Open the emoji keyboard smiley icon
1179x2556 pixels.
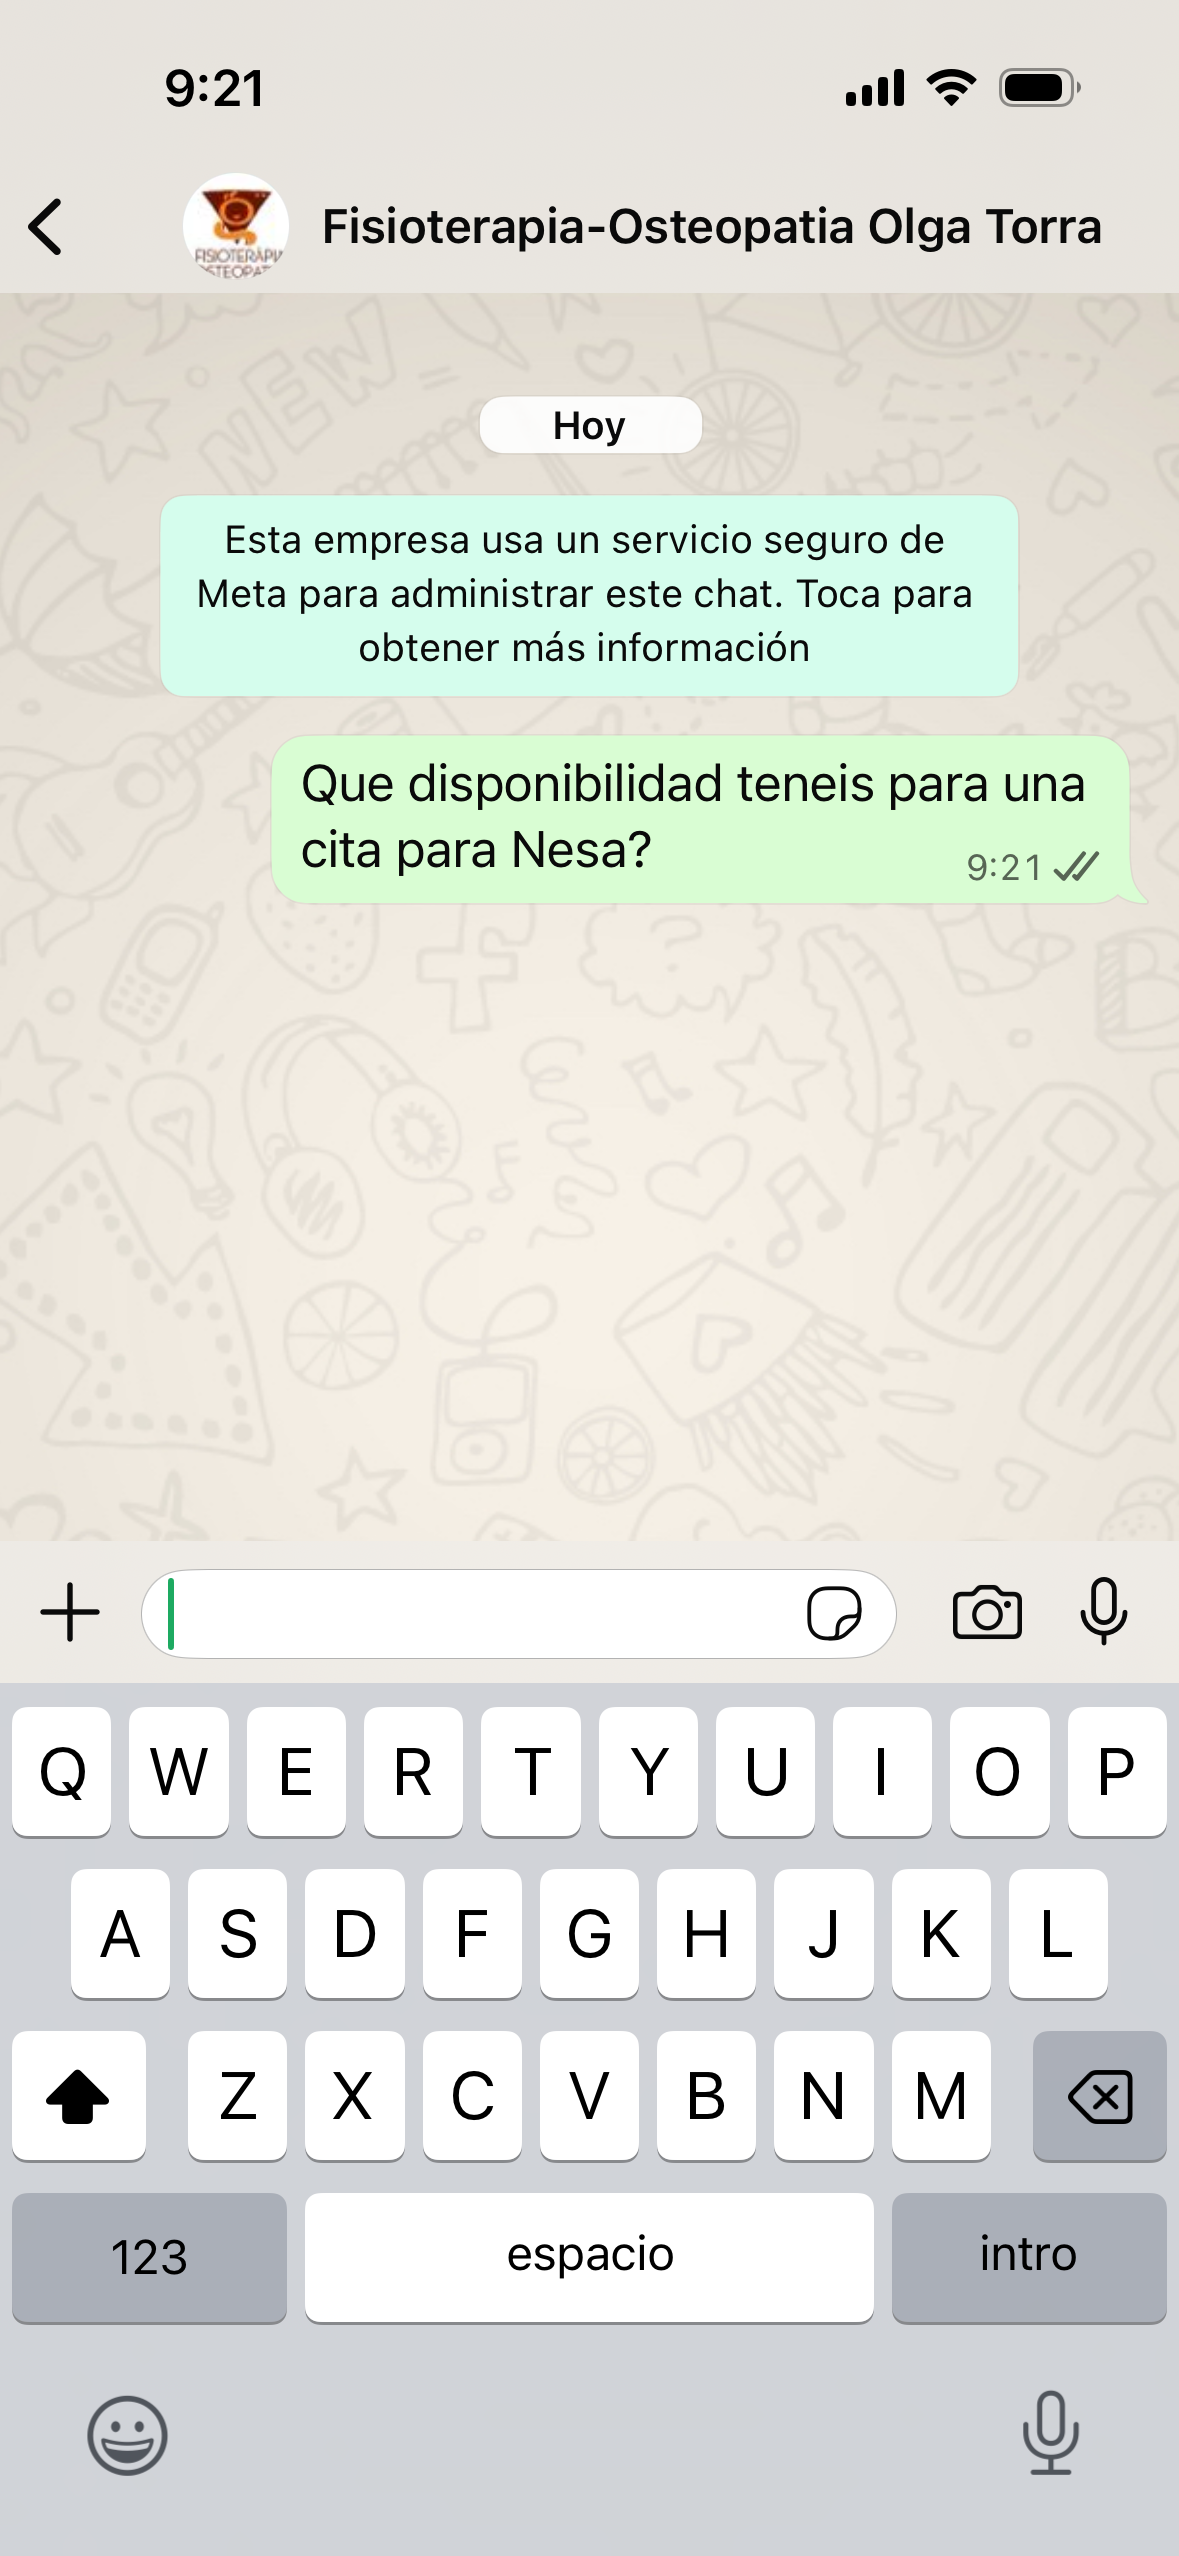pos(127,2435)
